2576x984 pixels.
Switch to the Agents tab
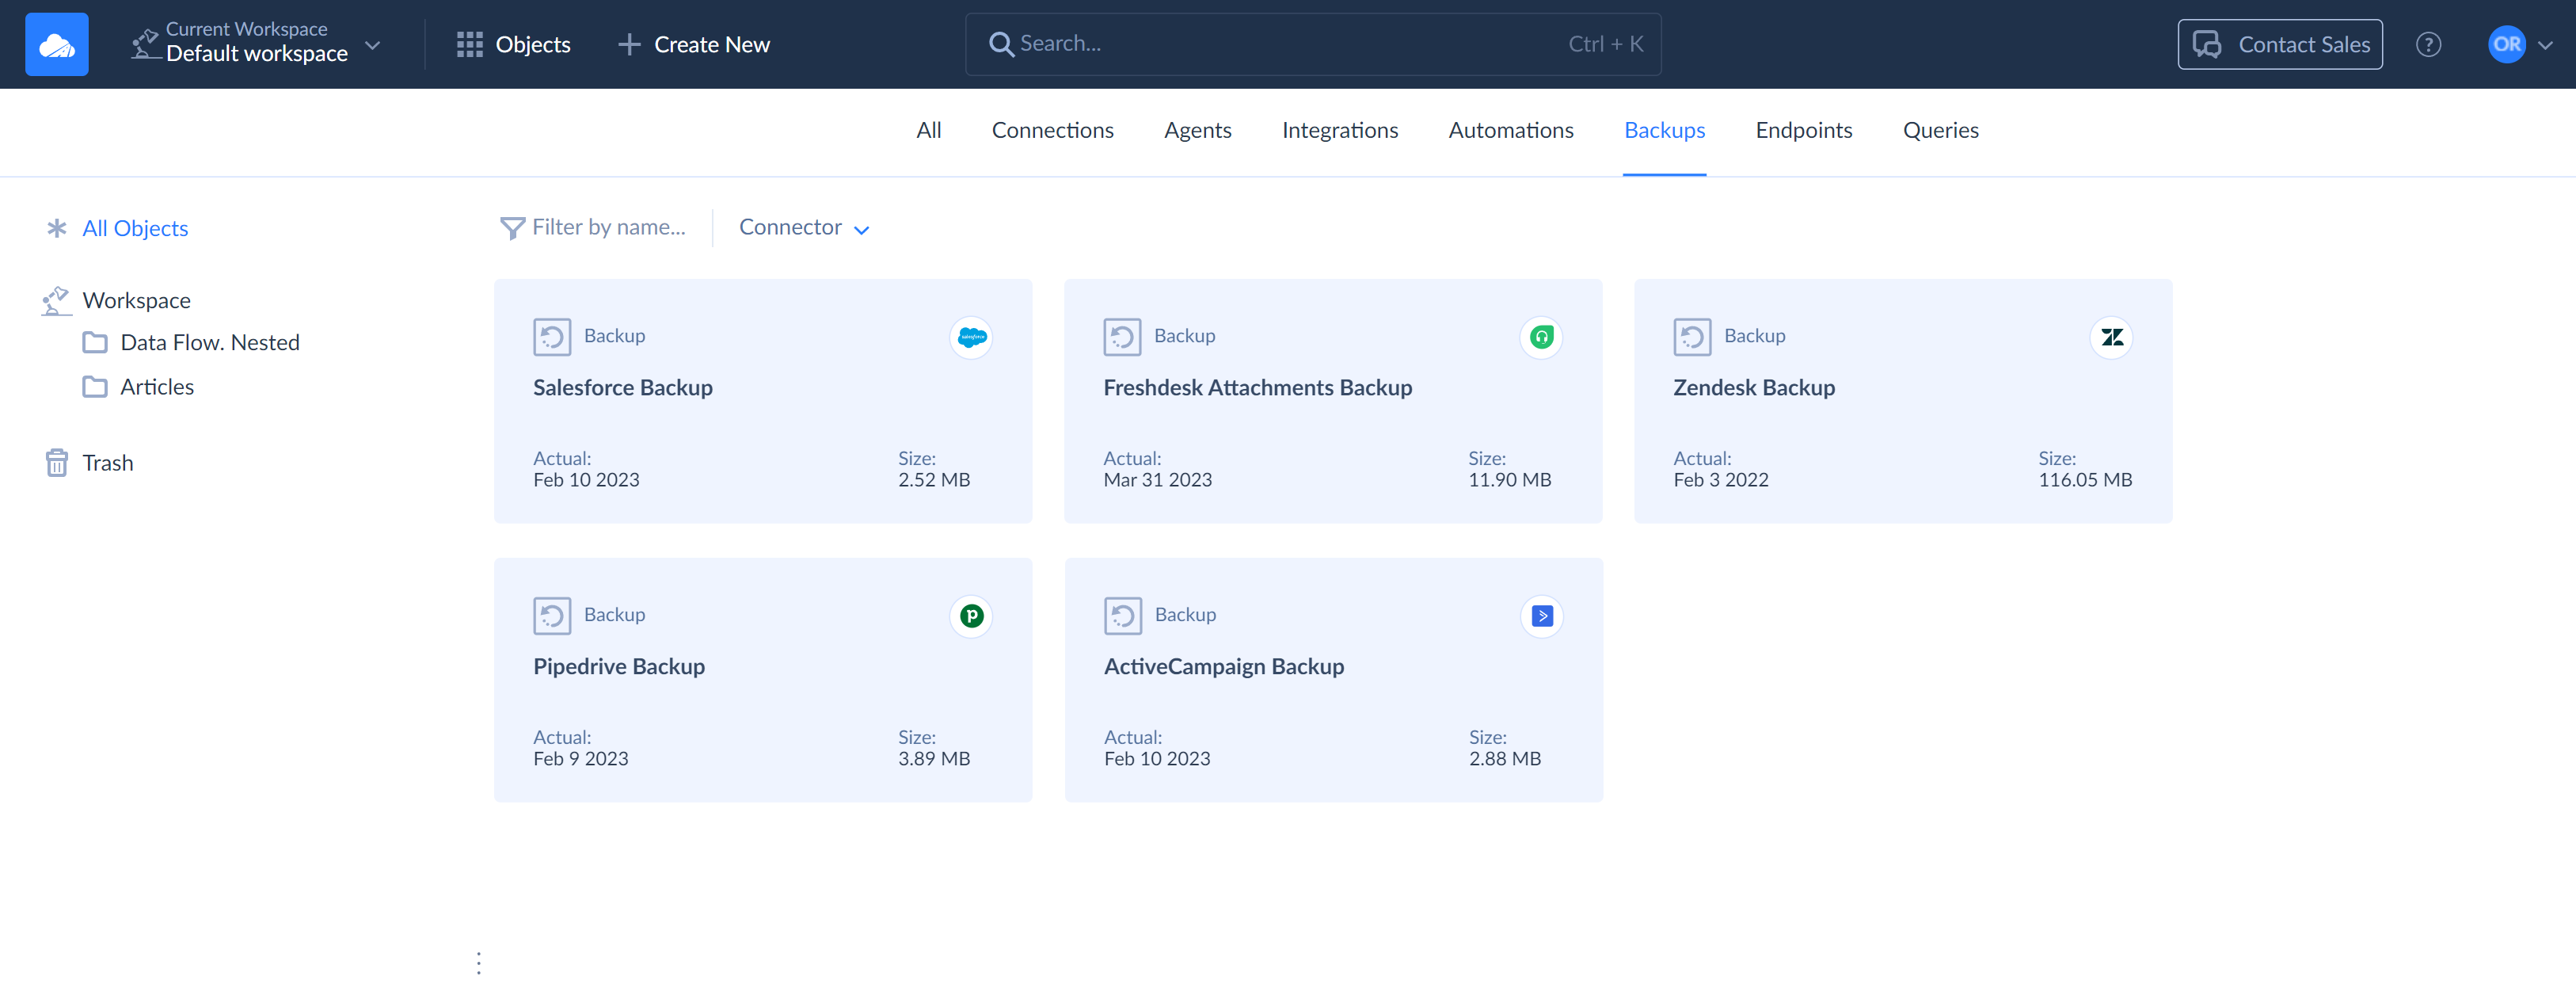click(x=1197, y=130)
